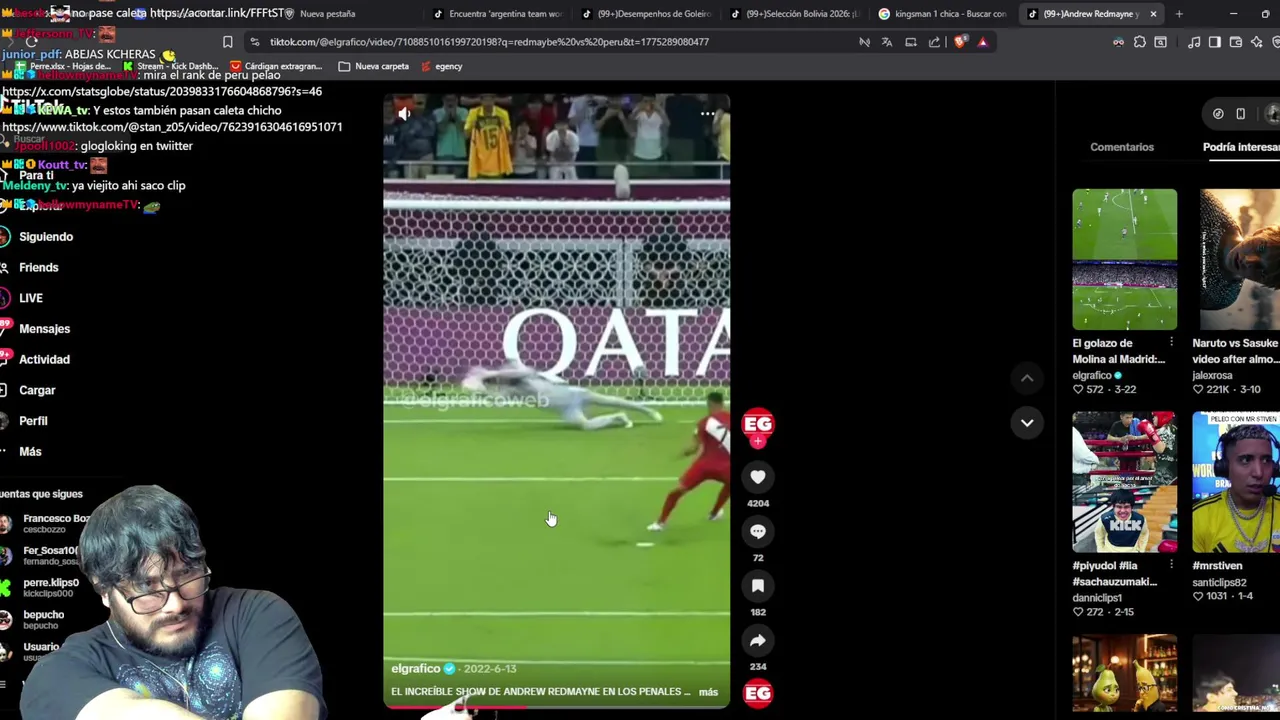Viewport: 1280px width, 720px height.
Task: Click the Brave Rewards triangle icon
Action: coord(983,42)
